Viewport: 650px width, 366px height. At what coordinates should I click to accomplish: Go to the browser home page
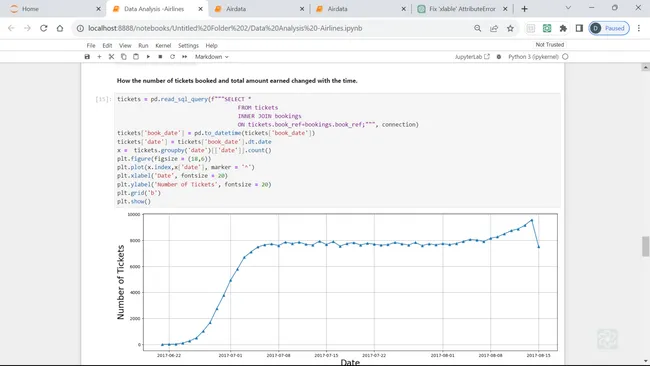pyautogui.click(x=60, y=28)
